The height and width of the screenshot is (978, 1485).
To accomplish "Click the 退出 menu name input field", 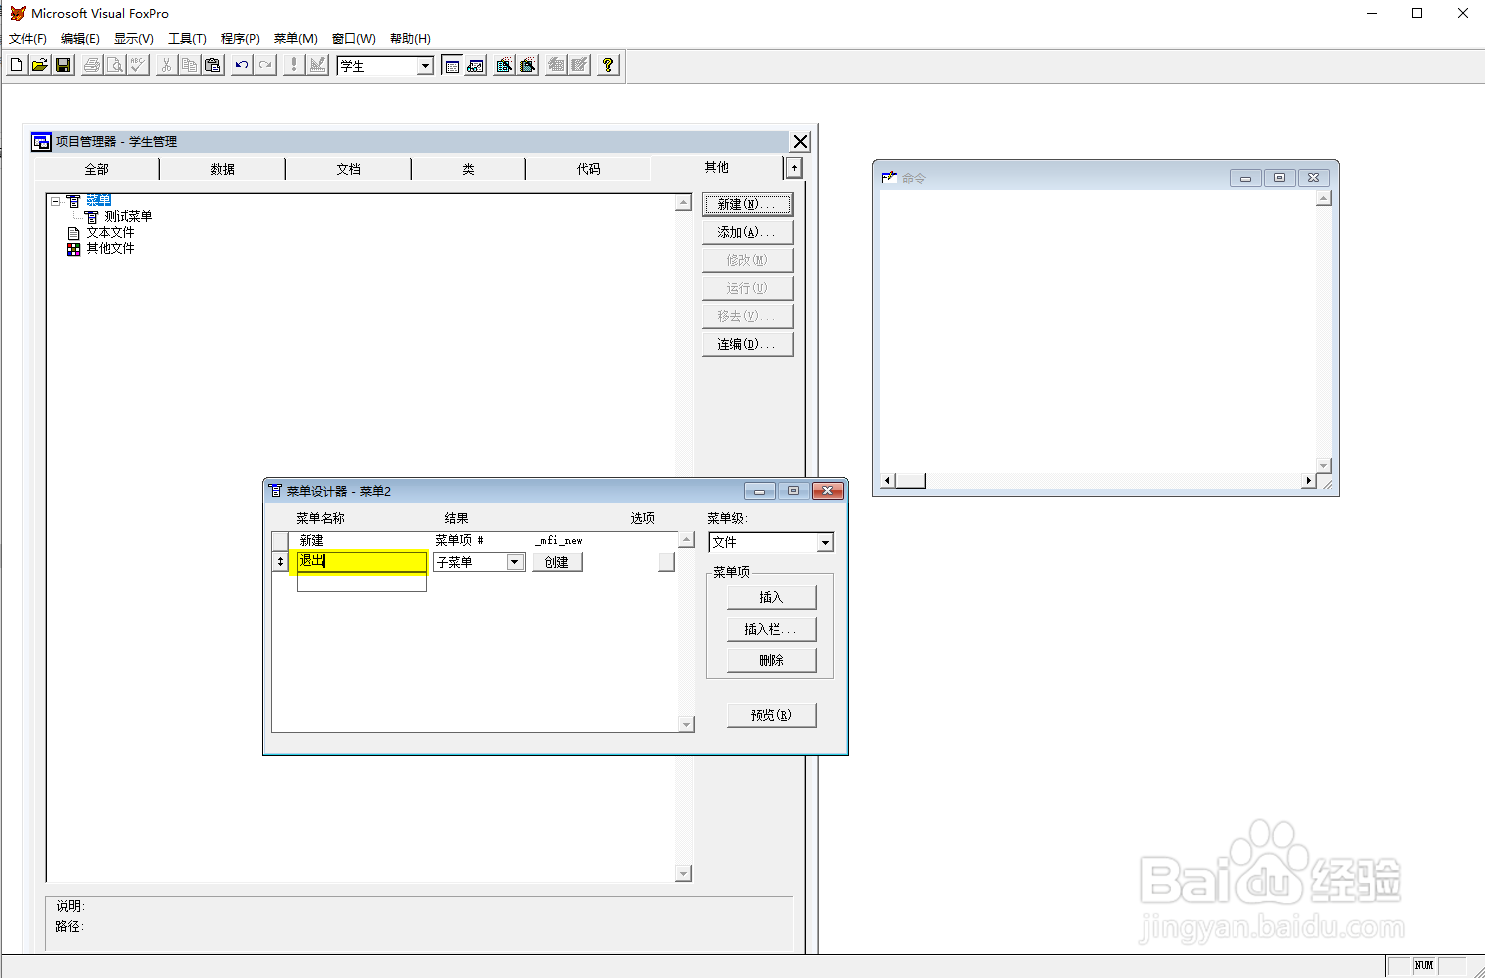I will pyautogui.click(x=361, y=562).
